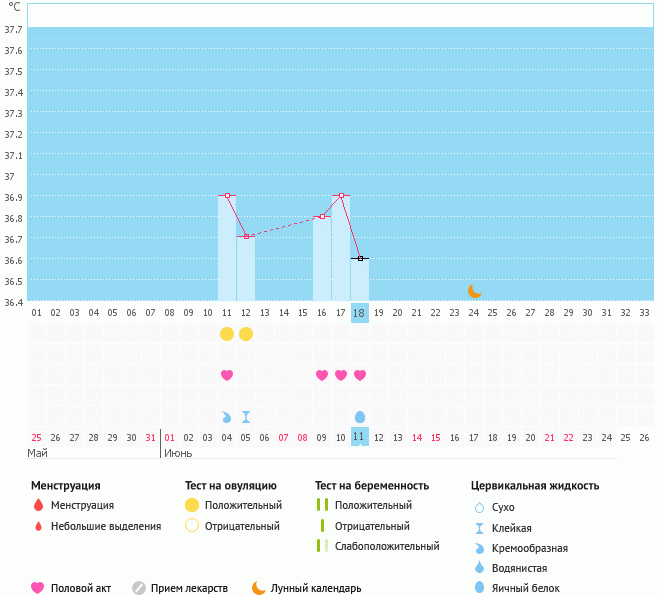This screenshot has width=663, height=595.
Task: Click the 36.8 temperature point on day 16
Action: click(x=322, y=217)
